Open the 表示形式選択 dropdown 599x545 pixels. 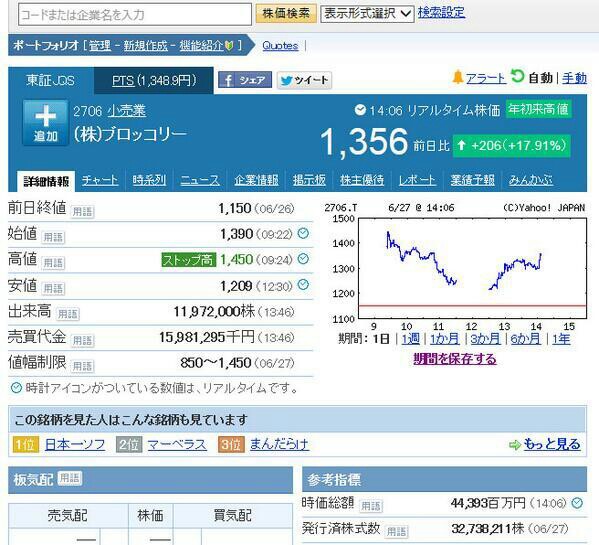367,14
